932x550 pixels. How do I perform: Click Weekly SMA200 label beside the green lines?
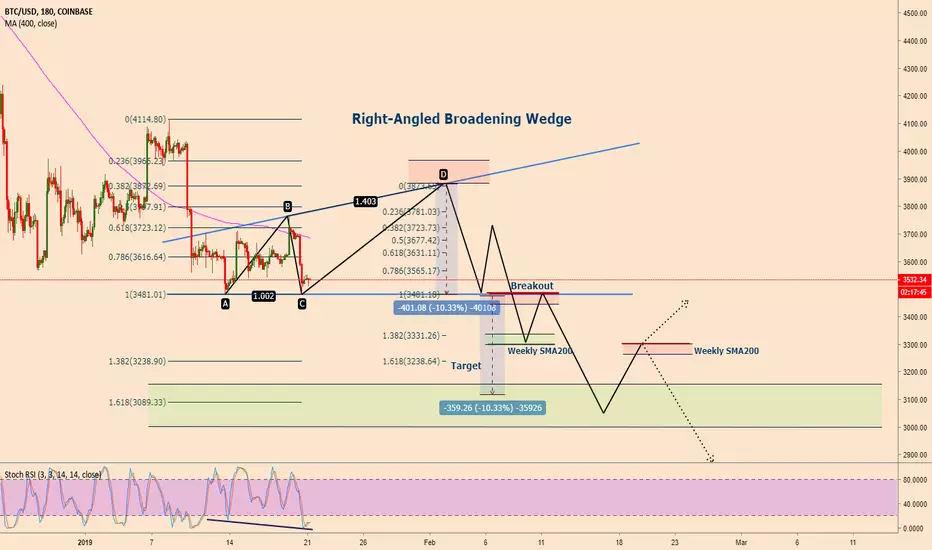tap(540, 351)
